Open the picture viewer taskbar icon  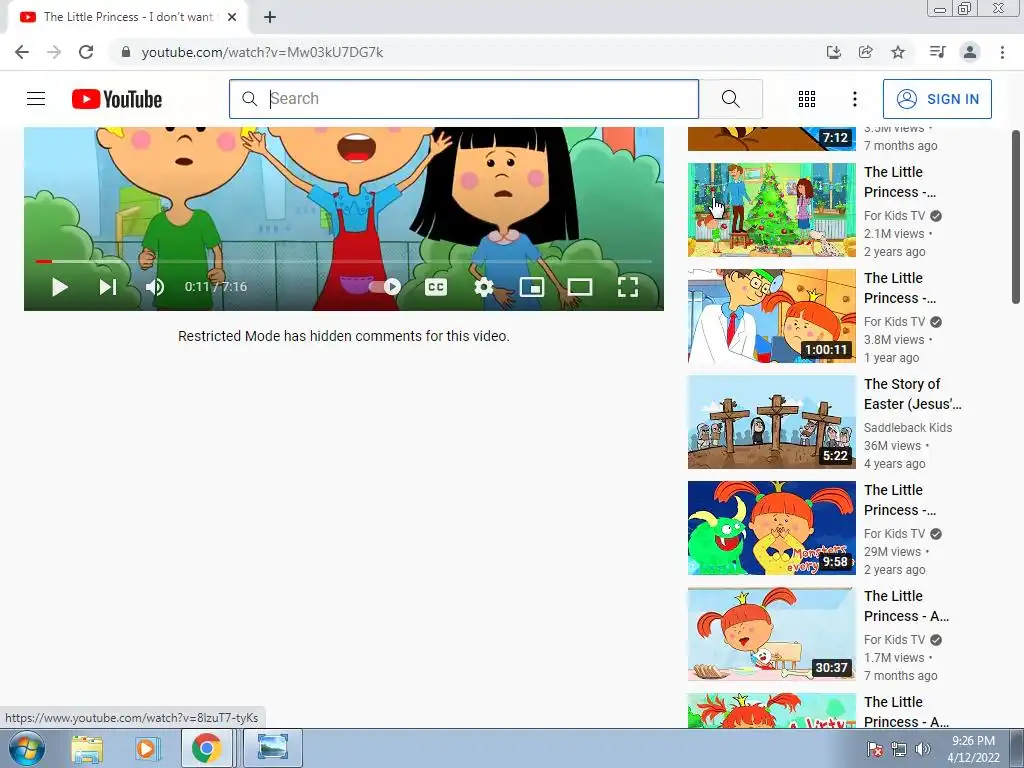click(x=272, y=748)
